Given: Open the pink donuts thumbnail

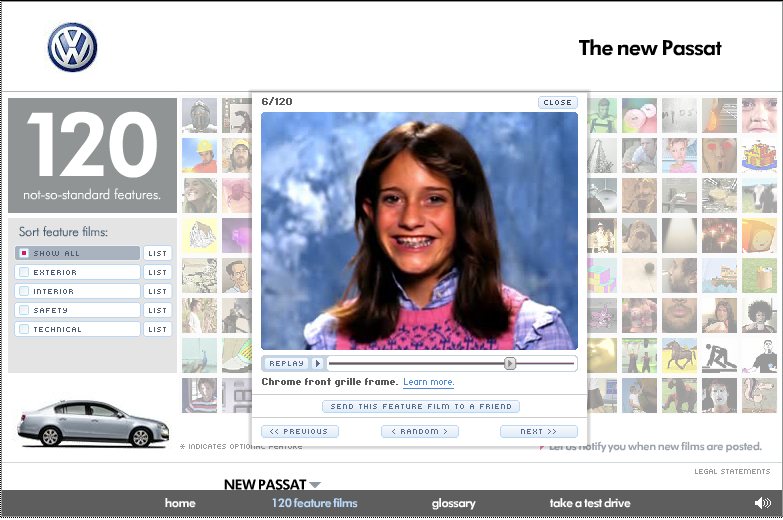Looking at the screenshot, I should [x=639, y=115].
